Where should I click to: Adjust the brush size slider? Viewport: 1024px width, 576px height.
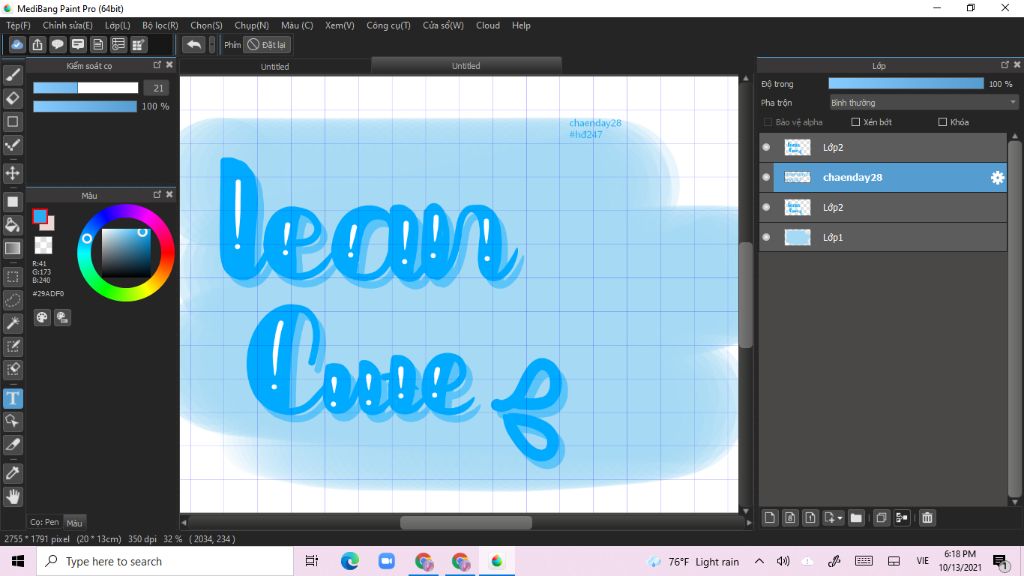coord(86,88)
